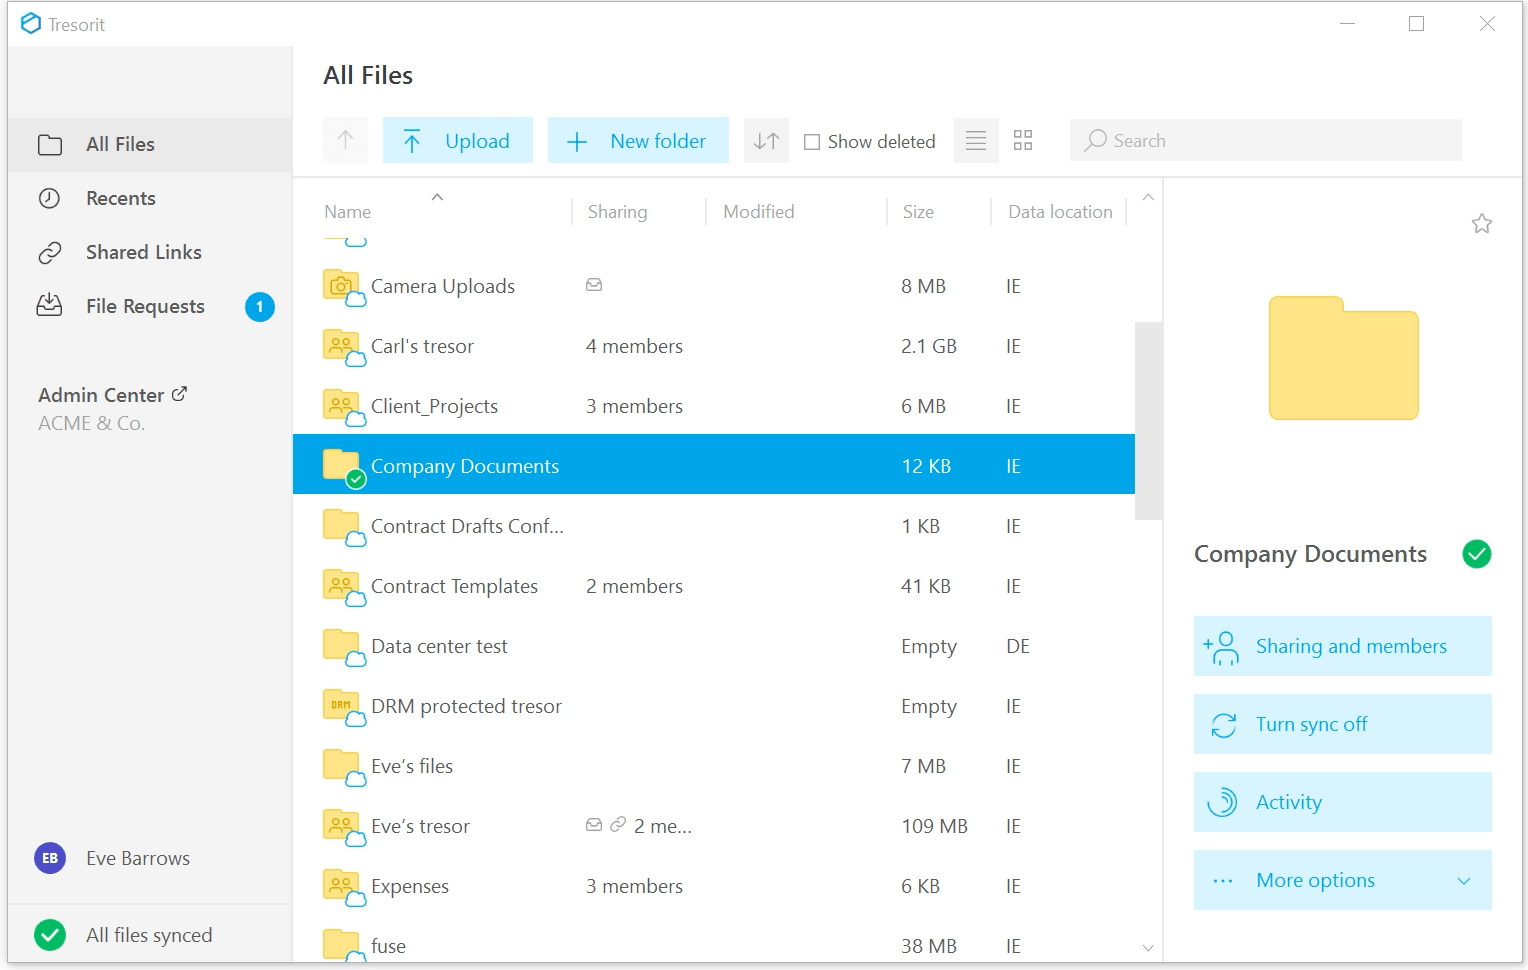Viewport: 1528px width, 970px height.
Task: Click the green sync check in details panel
Action: coord(1477,554)
